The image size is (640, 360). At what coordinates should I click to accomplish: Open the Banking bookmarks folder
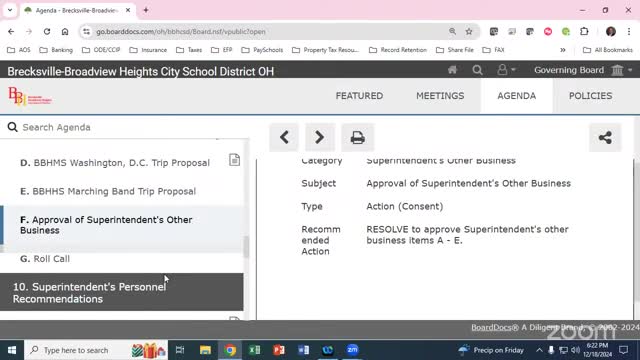click(x=56, y=50)
